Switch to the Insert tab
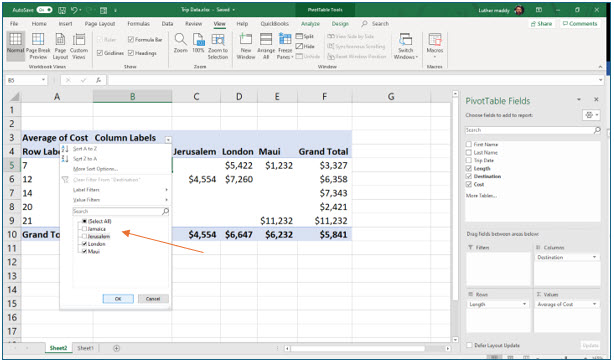This screenshot has height=362, width=614. pos(65,24)
